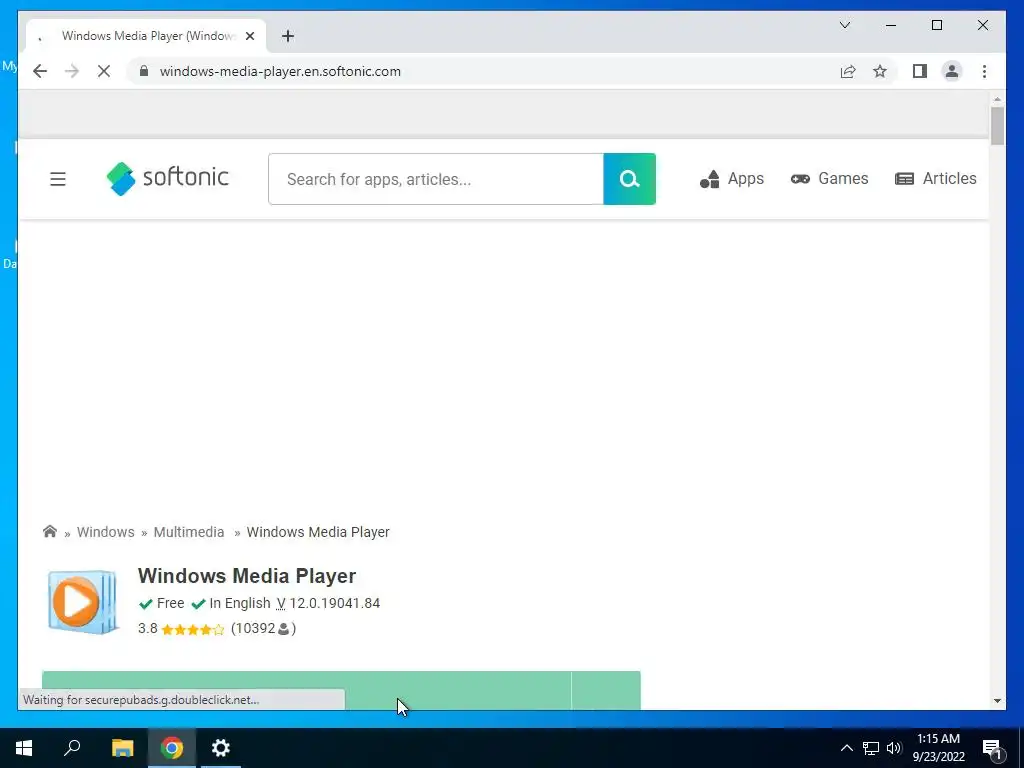Click the teal search magnifier button
The height and width of the screenshot is (768, 1024).
(x=630, y=179)
